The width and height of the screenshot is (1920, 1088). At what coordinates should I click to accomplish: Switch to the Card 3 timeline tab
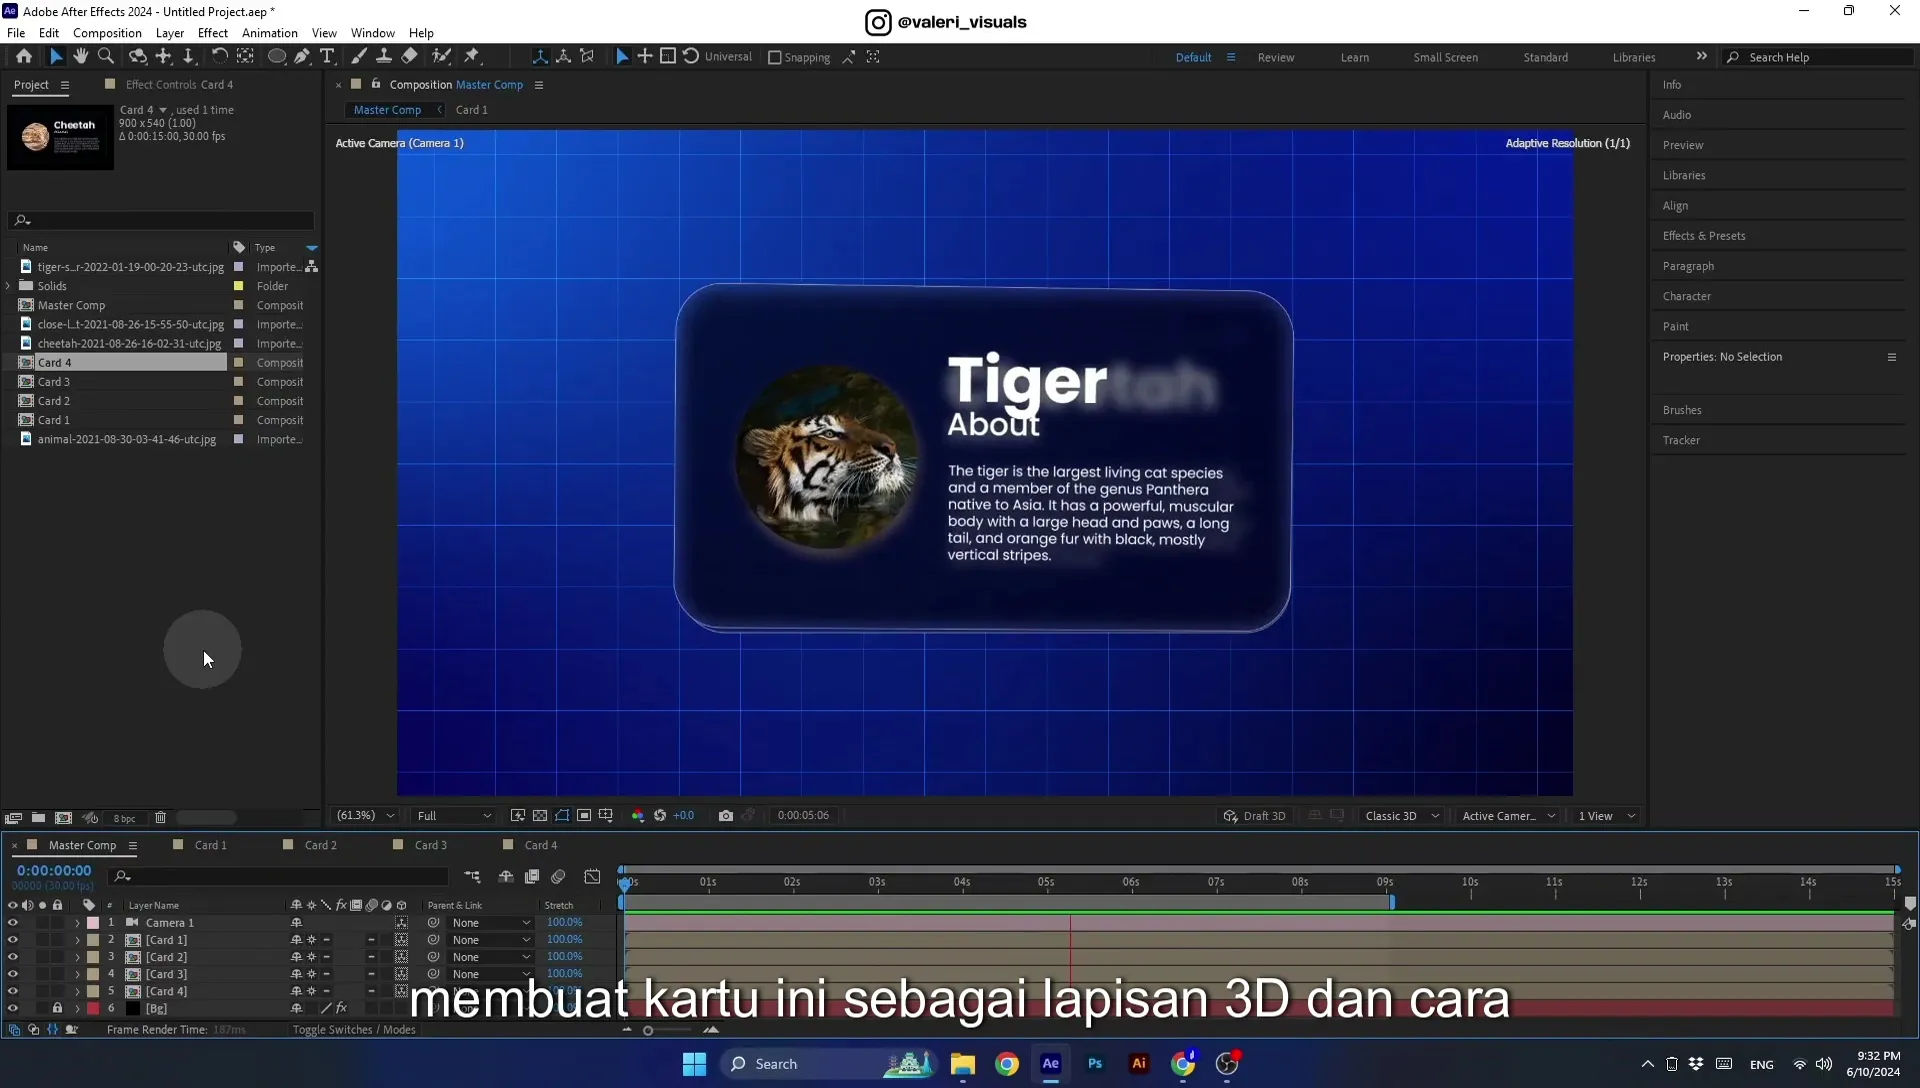(x=431, y=845)
